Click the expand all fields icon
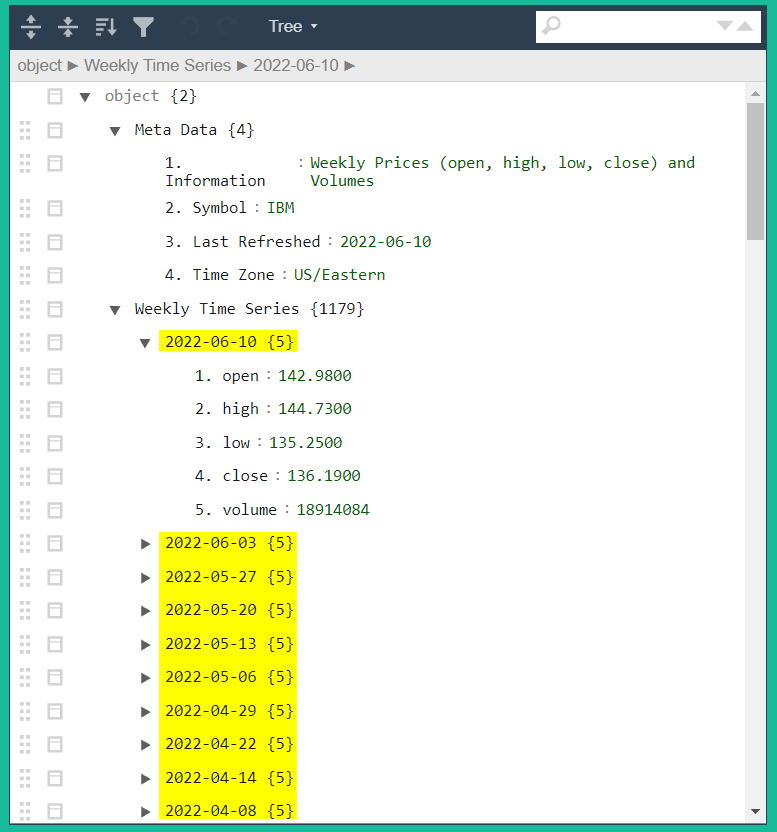Image resolution: width=777 pixels, height=832 pixels. pyautogui.click(x=31, y=27)
